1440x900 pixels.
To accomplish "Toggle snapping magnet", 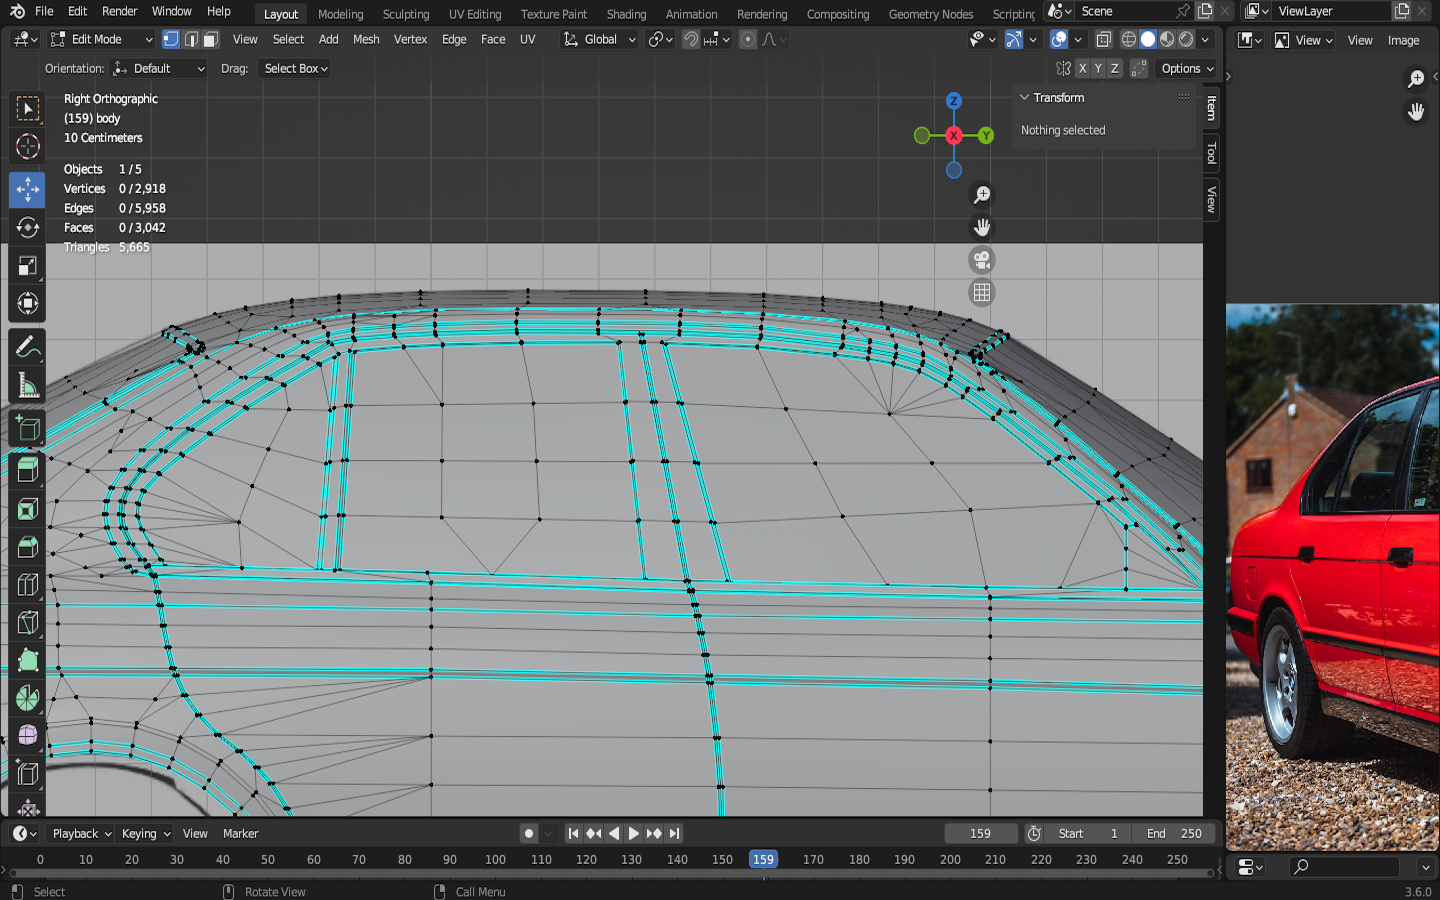I will click(690, 40).
